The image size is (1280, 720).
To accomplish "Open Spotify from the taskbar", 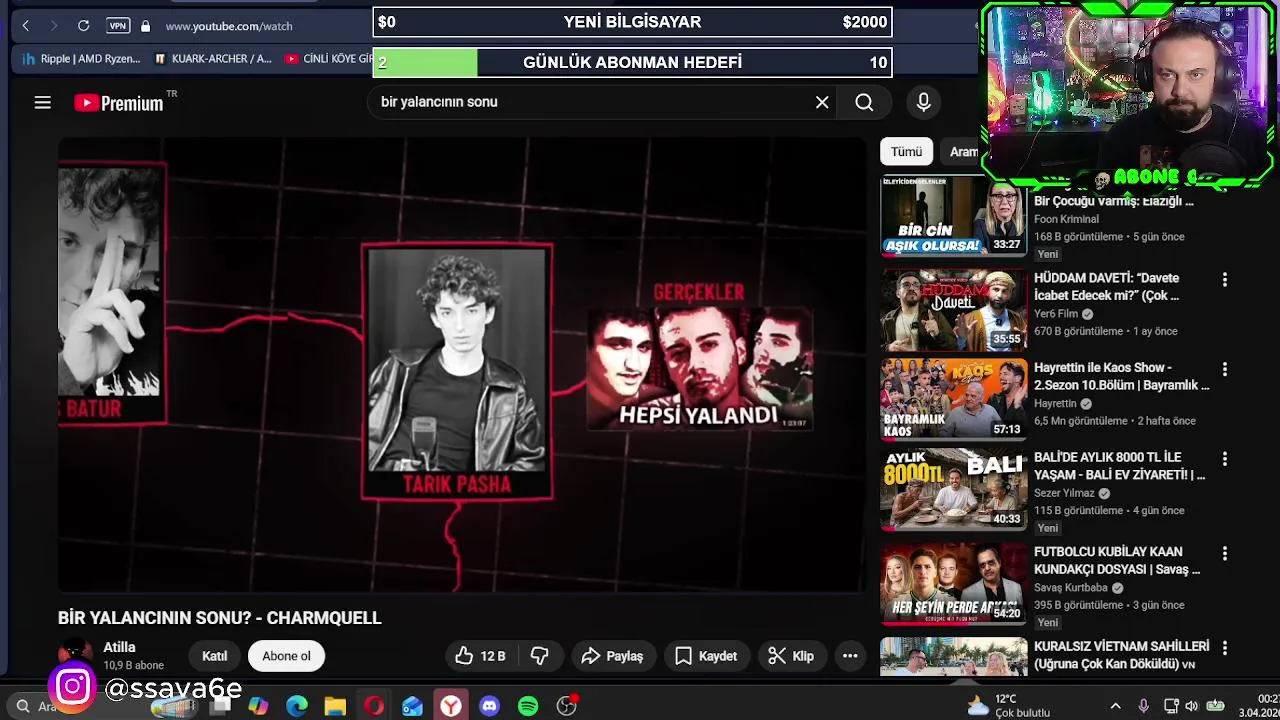I will click(528, 706).
